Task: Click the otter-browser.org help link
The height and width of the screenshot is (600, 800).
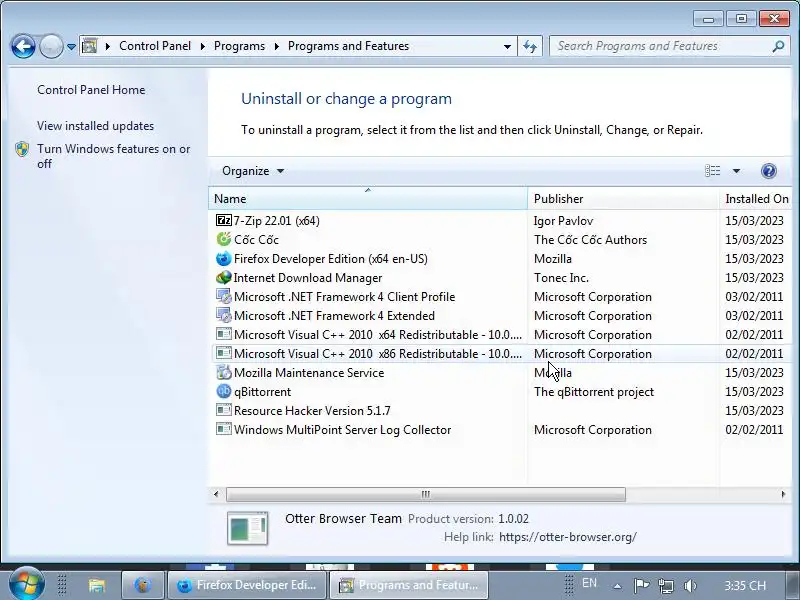Action: [x=567, y=537]
